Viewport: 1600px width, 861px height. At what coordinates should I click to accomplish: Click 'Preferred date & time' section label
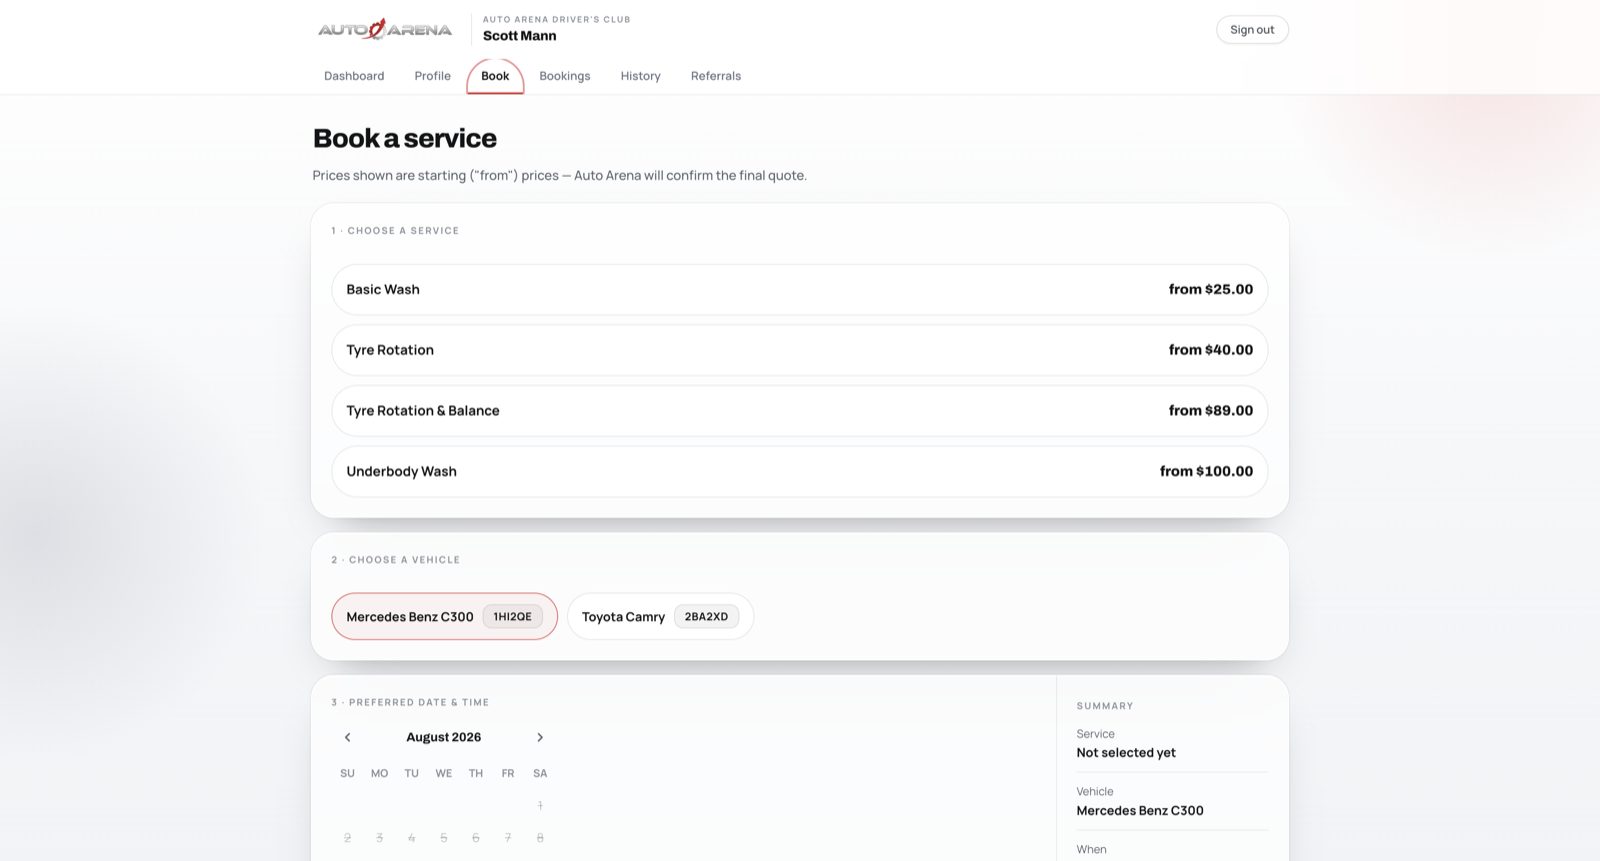pyautogui.click(x=410, y=703)
